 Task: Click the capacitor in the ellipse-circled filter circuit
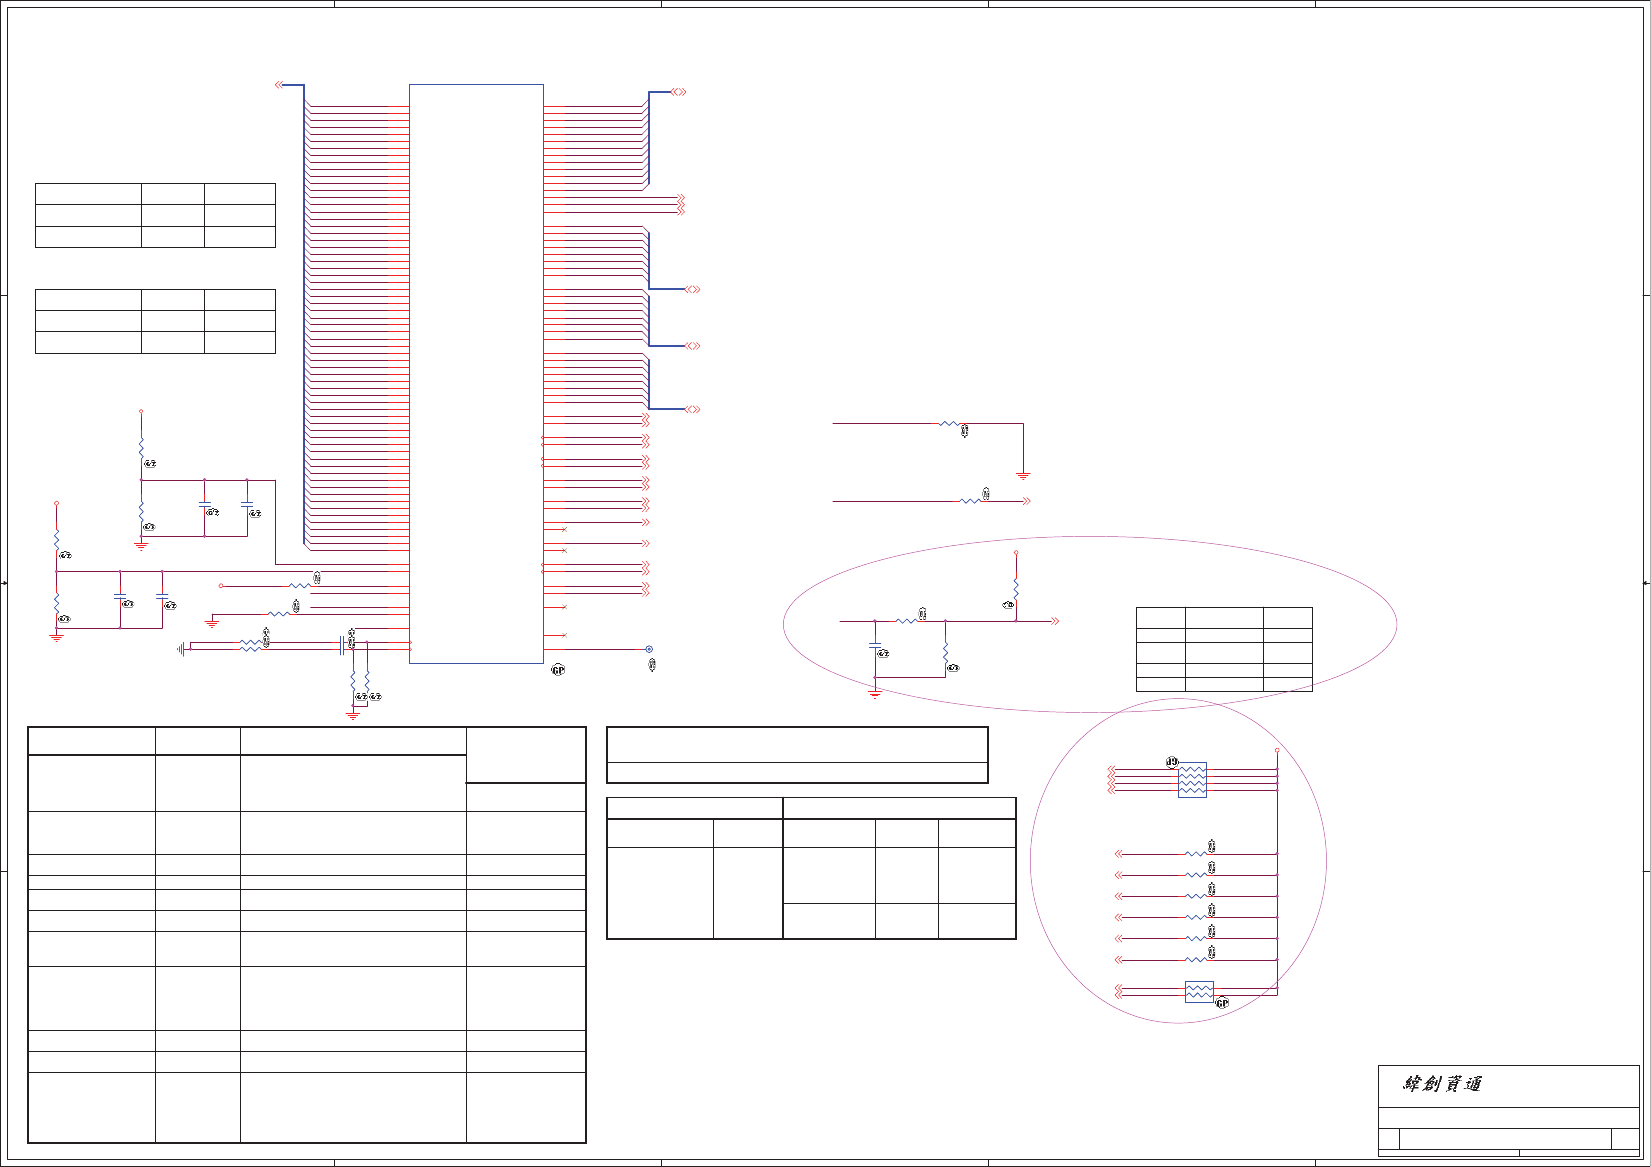(875, 646)
